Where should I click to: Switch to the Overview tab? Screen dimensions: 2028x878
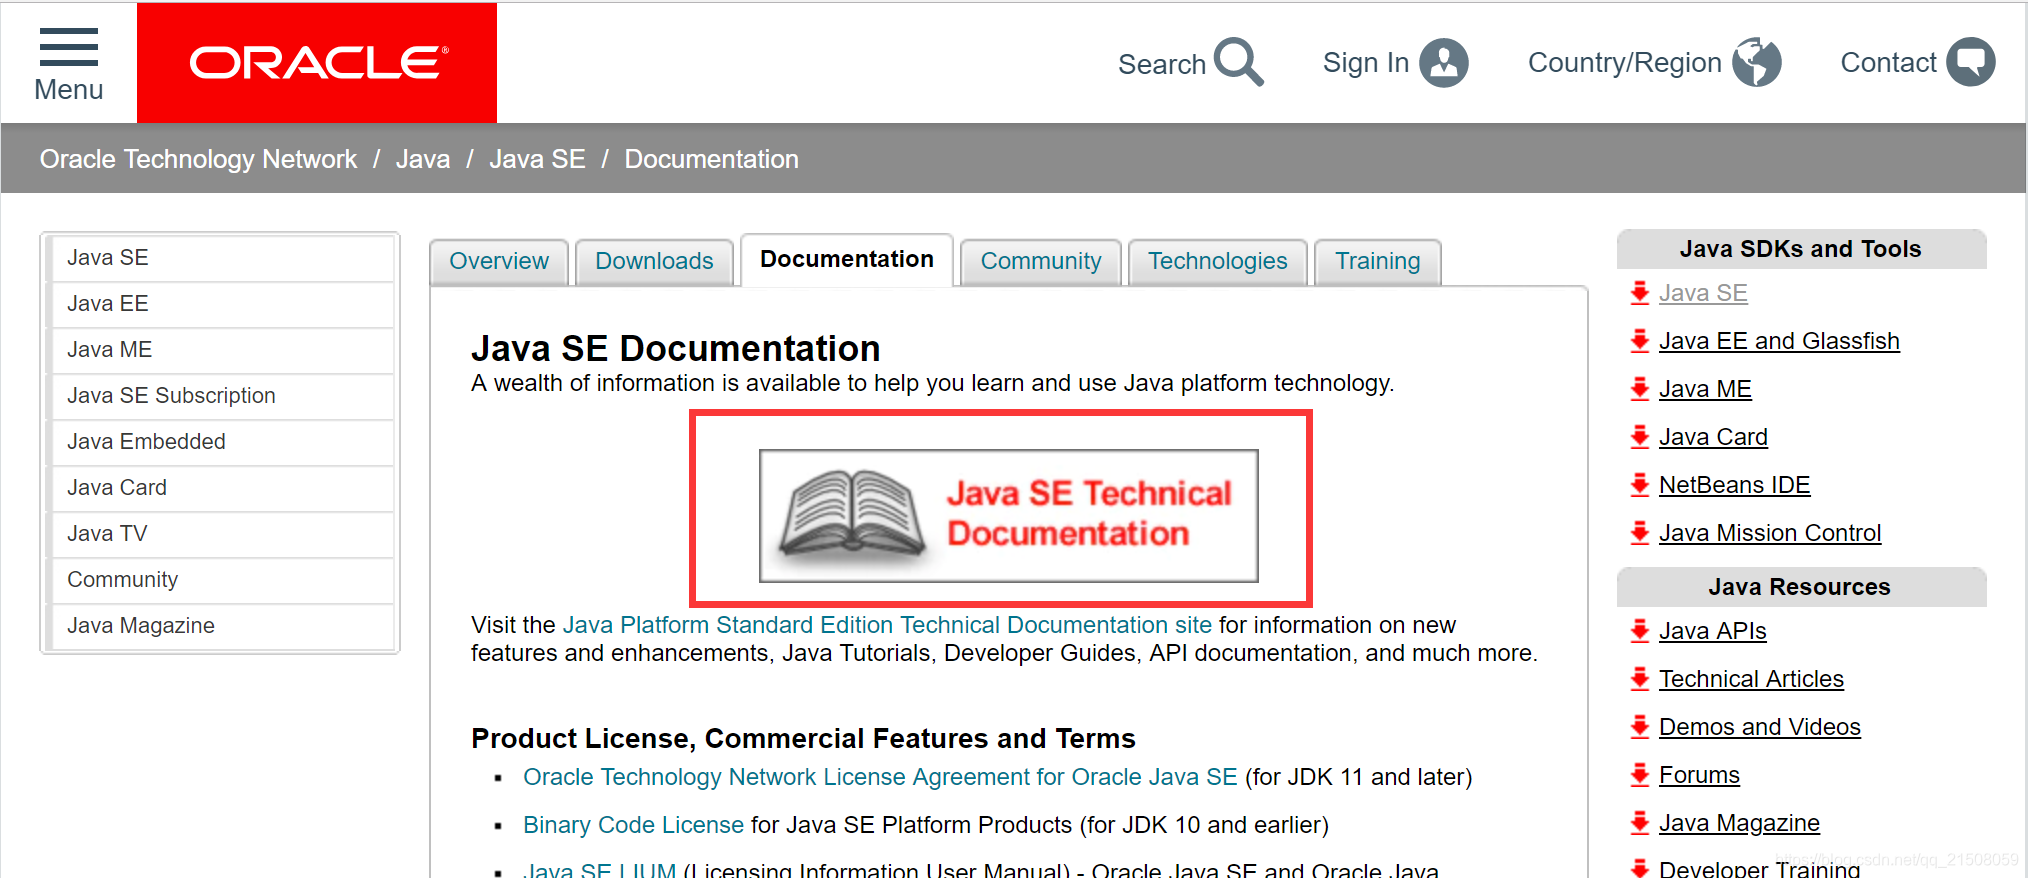tap(499, 261)
